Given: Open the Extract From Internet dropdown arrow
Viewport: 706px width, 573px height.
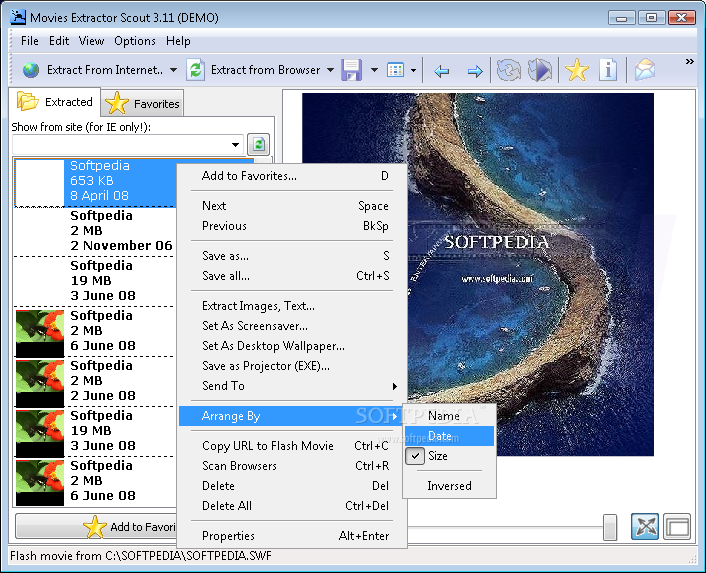Looking at the screenshot, I should [x=173, y=70].
